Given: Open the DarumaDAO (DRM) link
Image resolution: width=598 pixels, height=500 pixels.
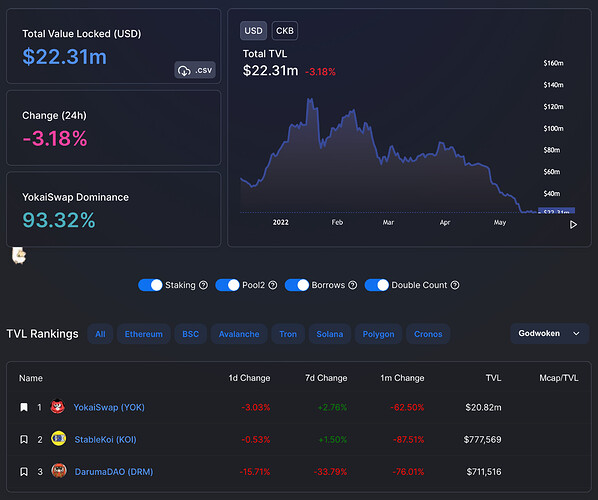Looking at the screenshot, I should pyautogui.click(x=114, y=472).
